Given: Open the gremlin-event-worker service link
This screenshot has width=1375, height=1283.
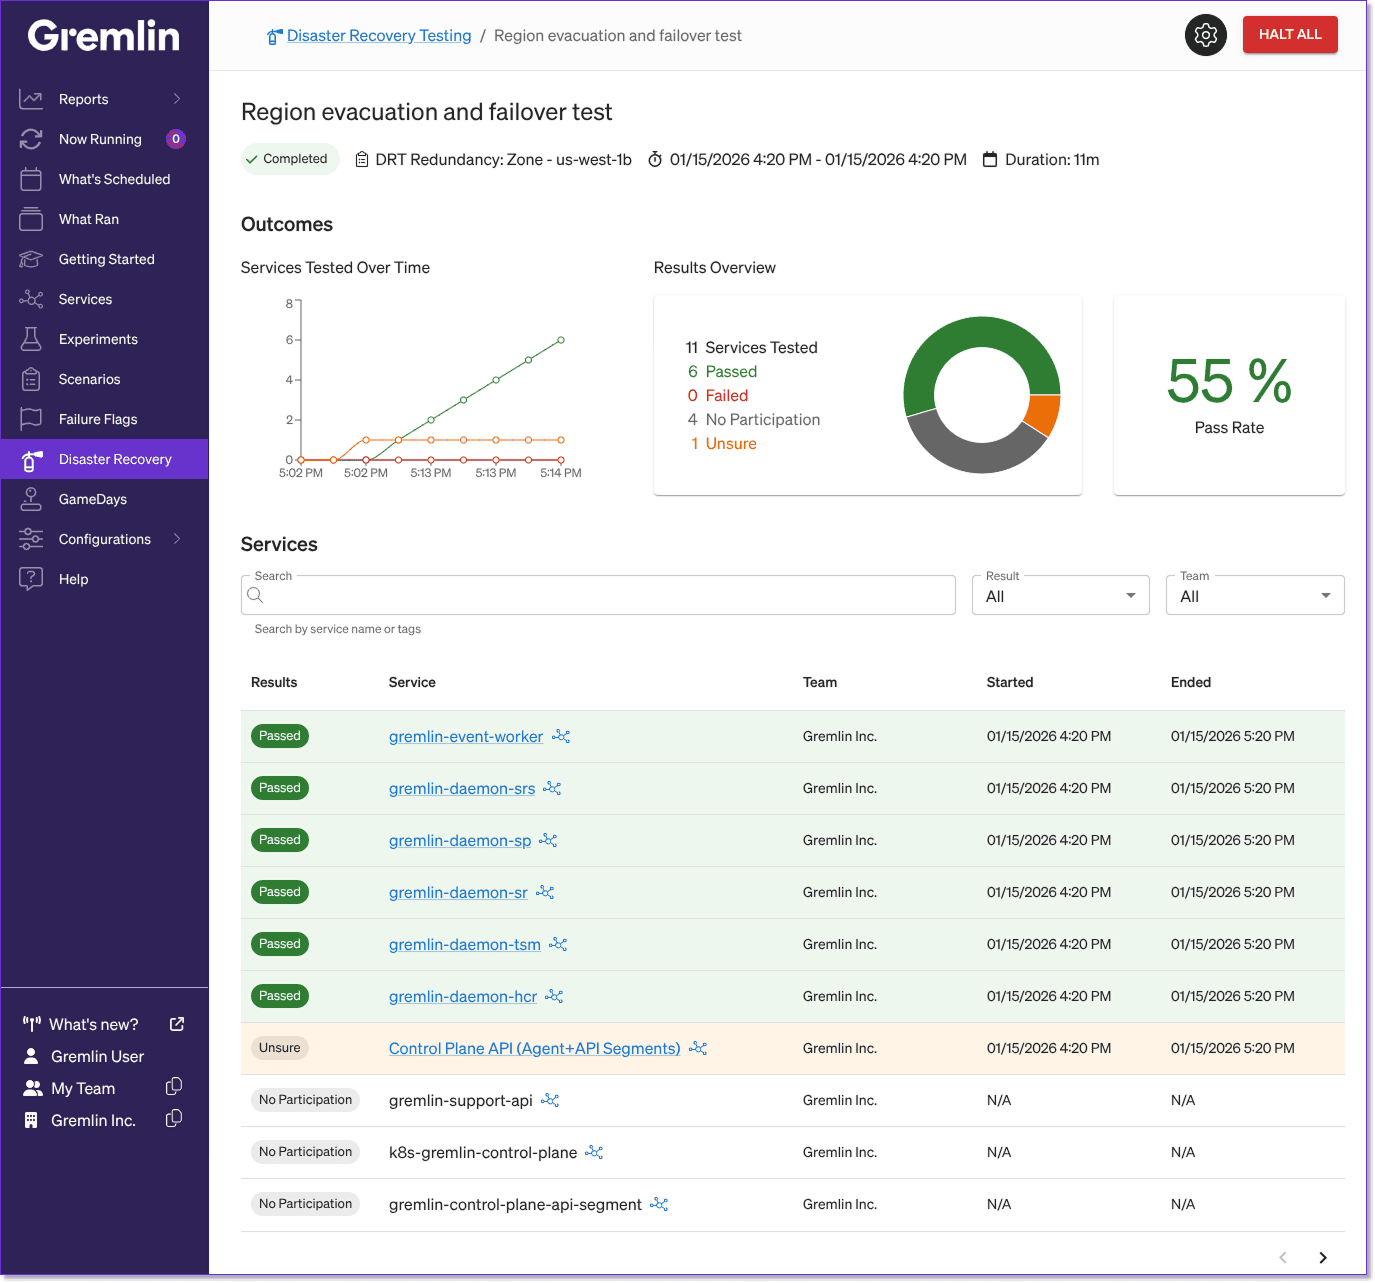Looking at the screenshot, I should click(466, 737).
